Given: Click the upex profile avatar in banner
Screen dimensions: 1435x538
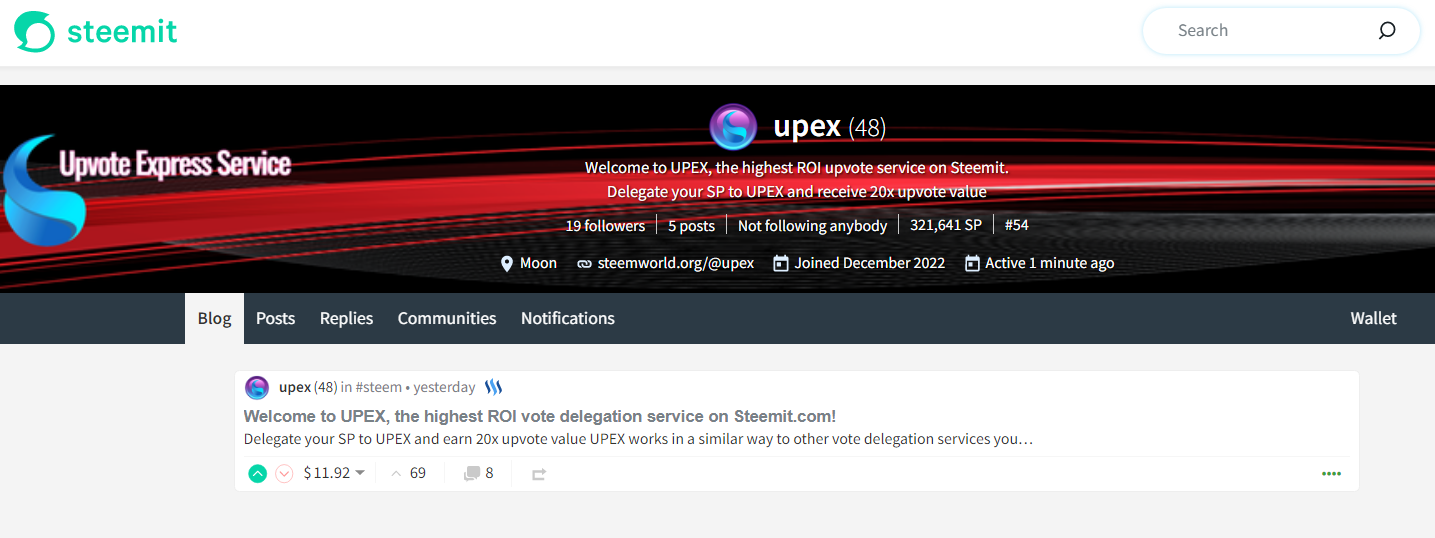Looking at the screenshot, I should [x=733, y=127].
